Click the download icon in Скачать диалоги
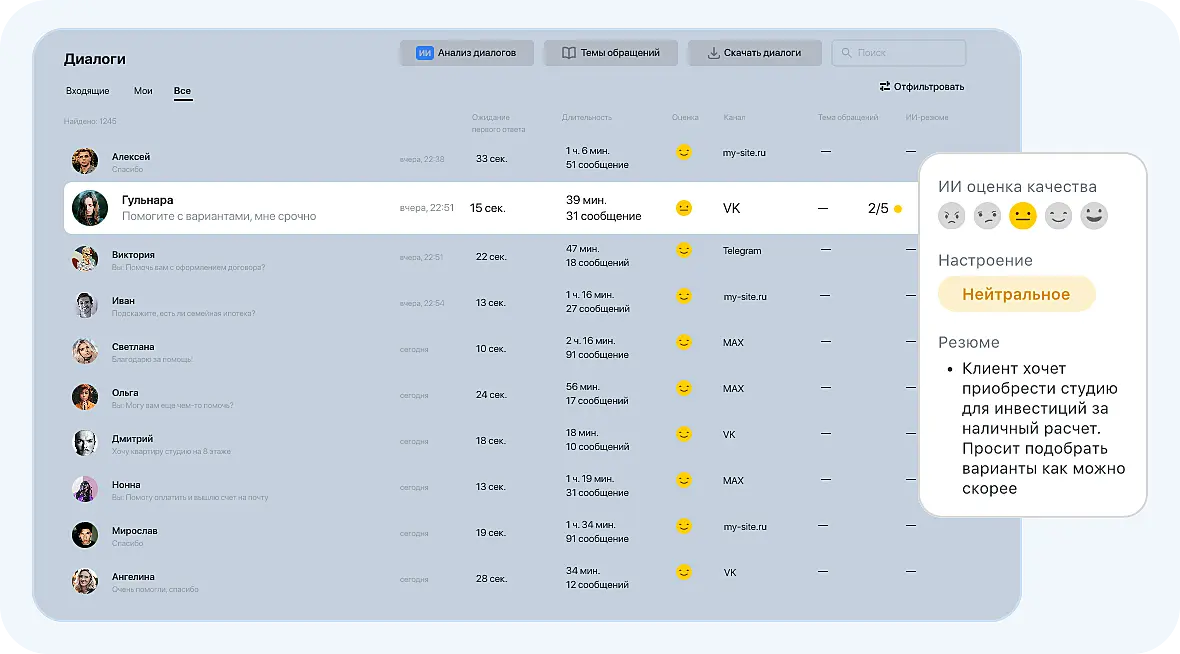 tap(713, 53)
